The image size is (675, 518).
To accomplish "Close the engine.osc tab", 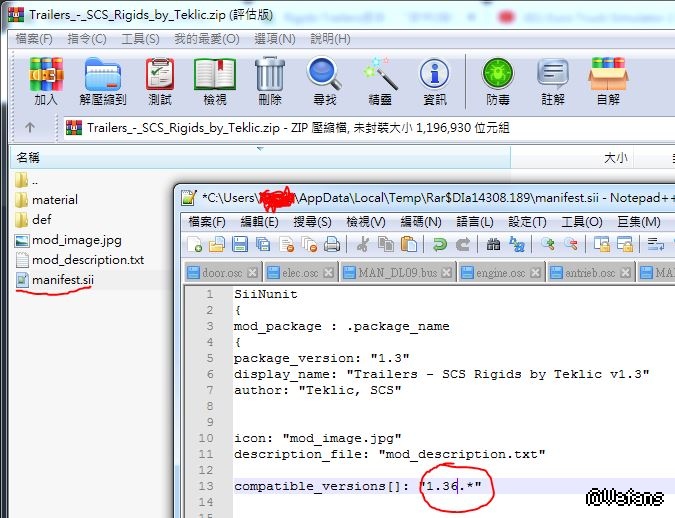I will [x=535, y=273].
